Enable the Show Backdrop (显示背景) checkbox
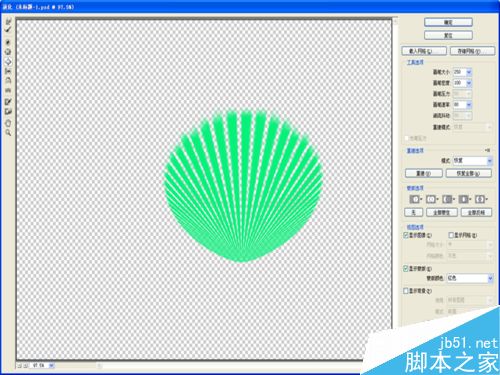Viewport: 500px width, 375px height. pyautogui.click(x=406, y=291)
